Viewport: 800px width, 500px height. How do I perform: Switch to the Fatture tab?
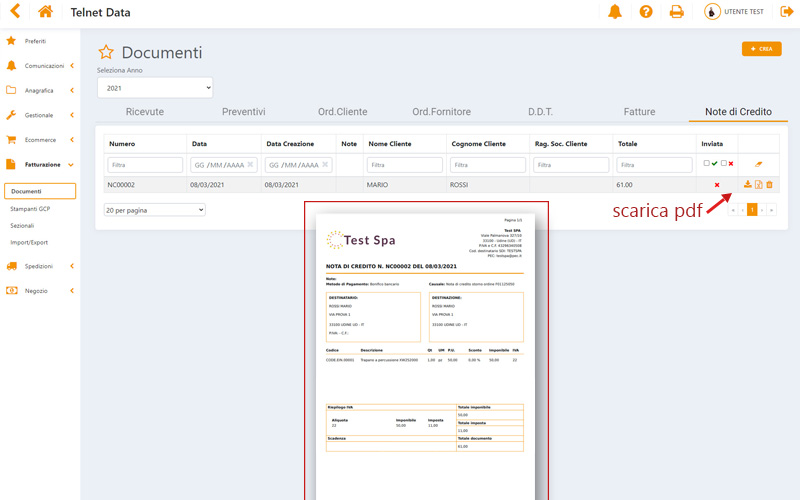pos(639,112)
